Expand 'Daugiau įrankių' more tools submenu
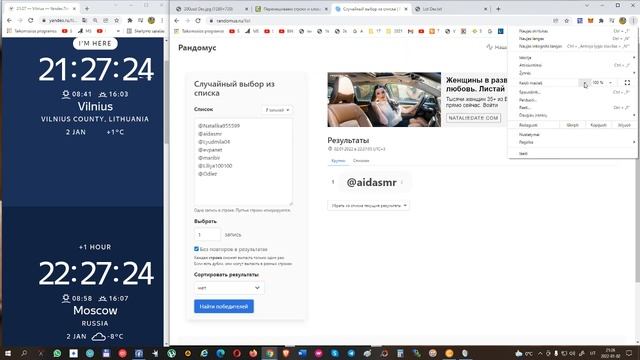The width and height of the screenshot is (640, 360). pos(572,115)
